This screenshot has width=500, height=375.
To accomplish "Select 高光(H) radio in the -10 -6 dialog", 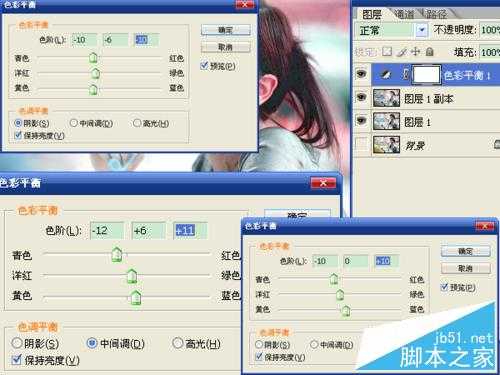I will 137,123.
